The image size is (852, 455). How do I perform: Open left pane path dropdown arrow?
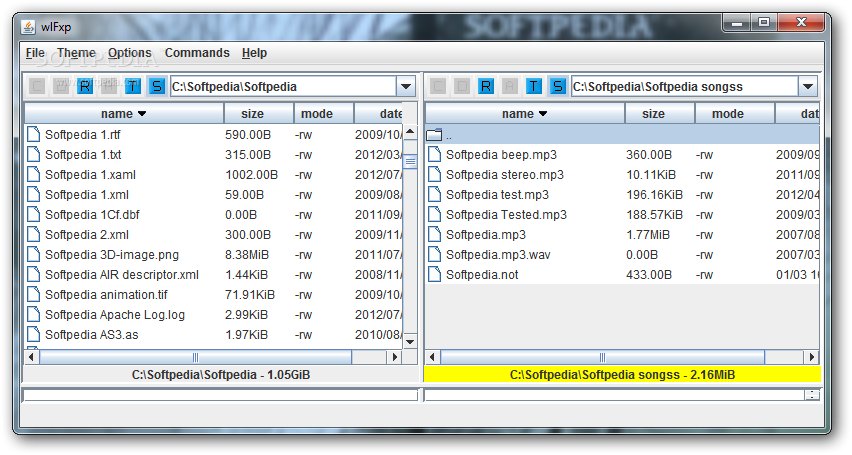tap(406, 86)
